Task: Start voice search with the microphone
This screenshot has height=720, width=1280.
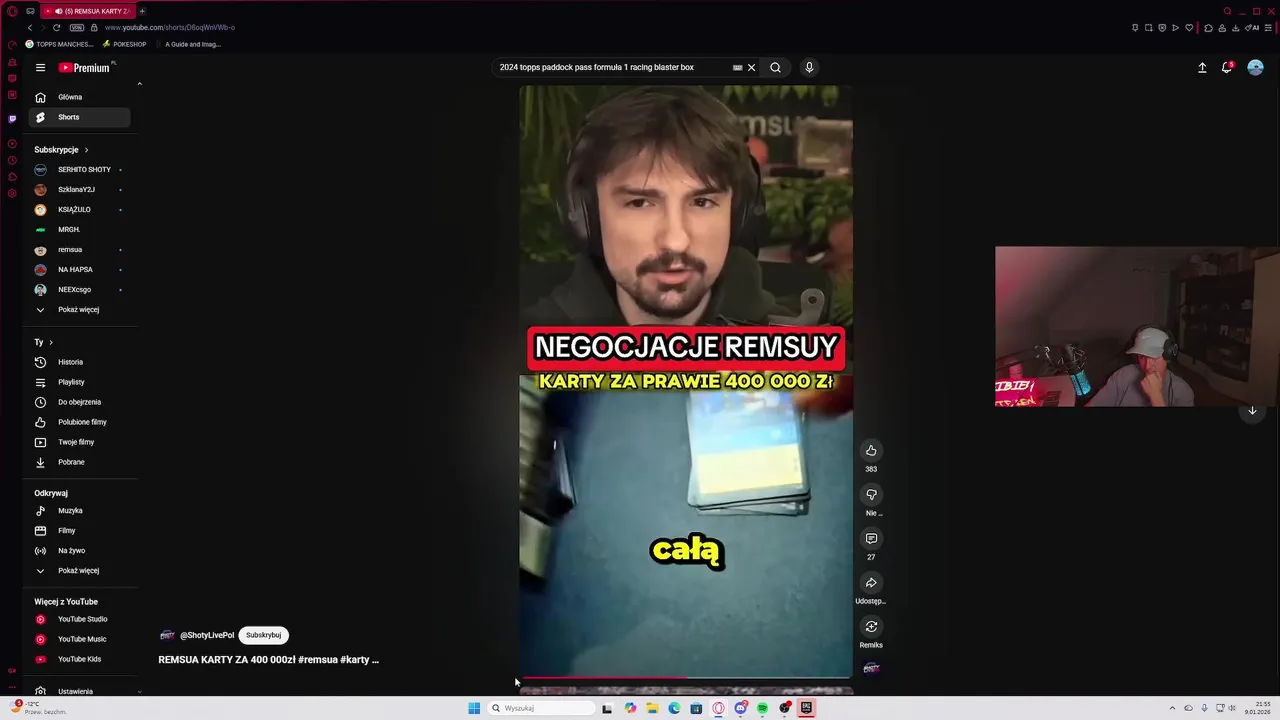Action: [x=809, y=68]
